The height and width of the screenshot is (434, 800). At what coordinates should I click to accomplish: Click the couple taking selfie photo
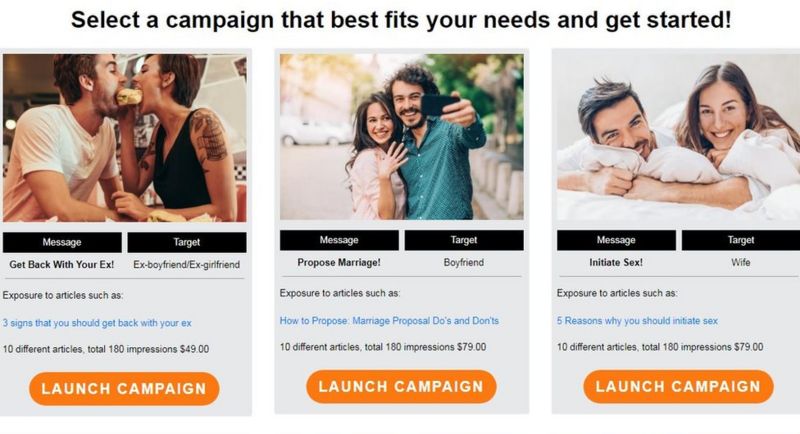point(401,136)
